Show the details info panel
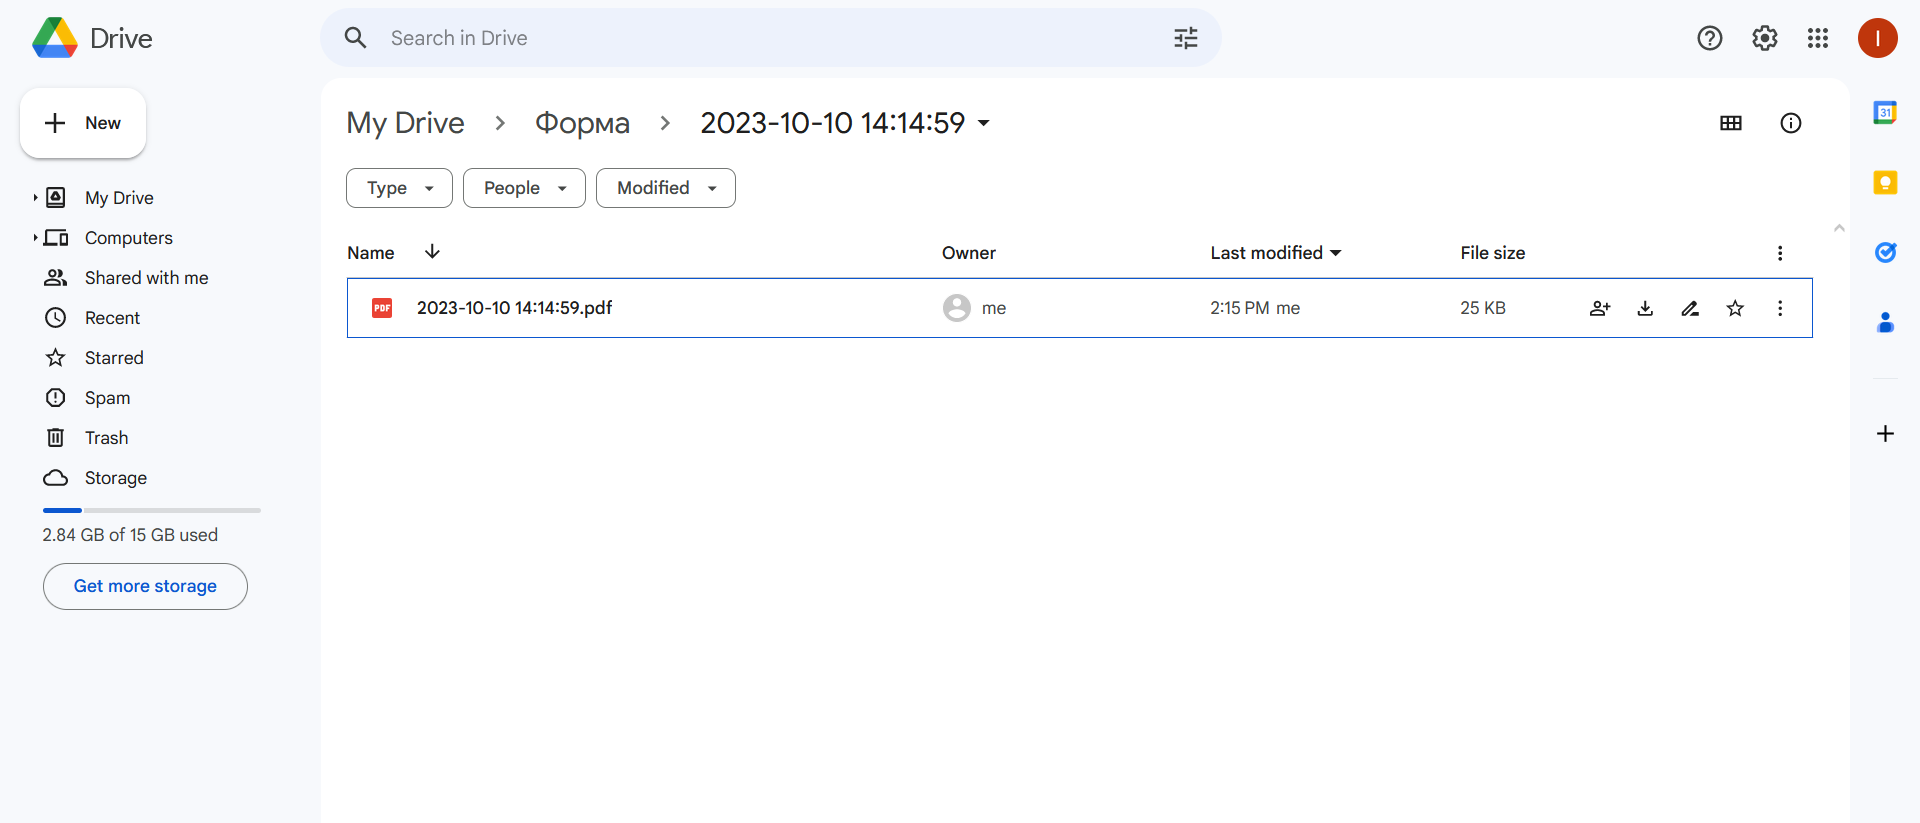The width and height of the screenshot is (1920, 823). pos(1791,123)
